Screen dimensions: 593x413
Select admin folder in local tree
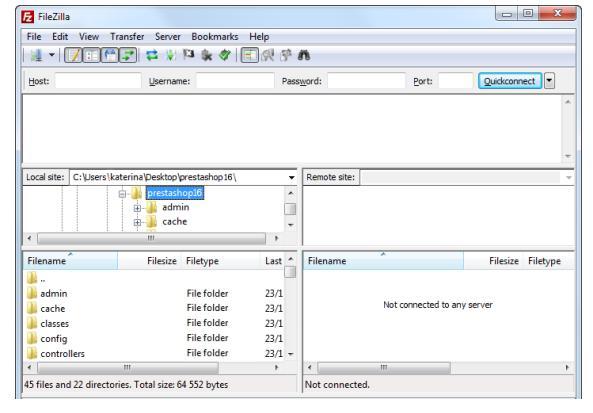[x=175, y=207]
